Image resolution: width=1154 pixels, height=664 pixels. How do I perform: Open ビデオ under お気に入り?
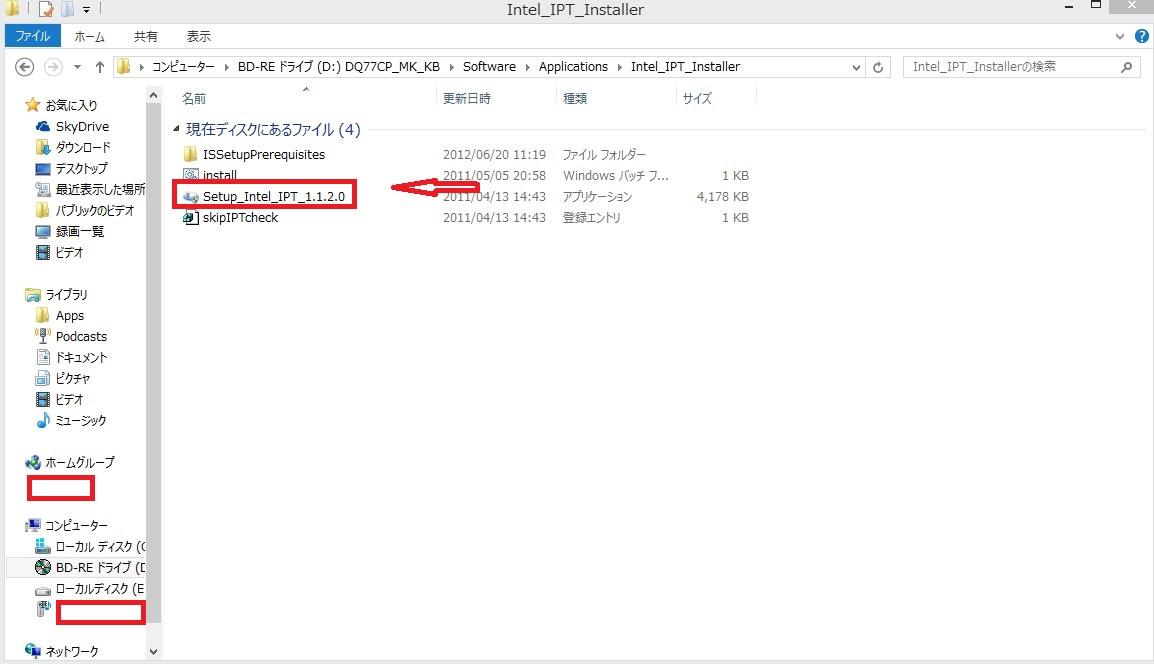click(69, 252)
